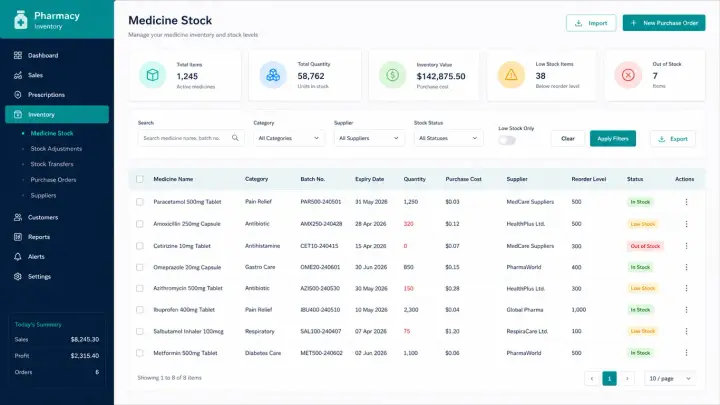This screenshot has width=720, height=405.
Task: Open actions menu for Amoxicillin row
Action: (x=686, y=224)
